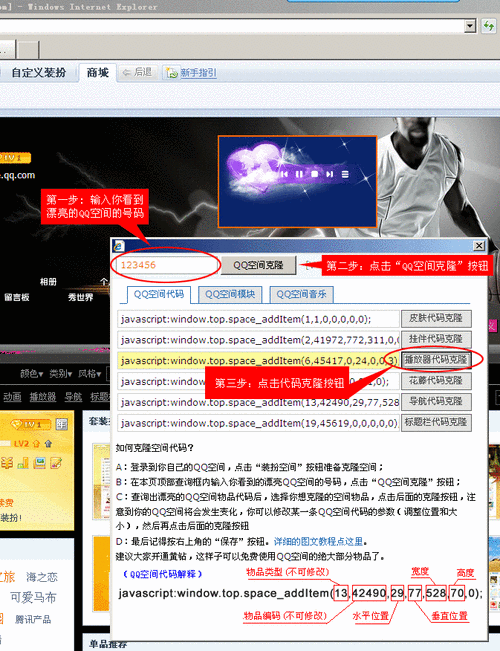Screen dimensions: 500x651
Task: Click the yen coin icon in yellow panel
Action: (7, 463)
